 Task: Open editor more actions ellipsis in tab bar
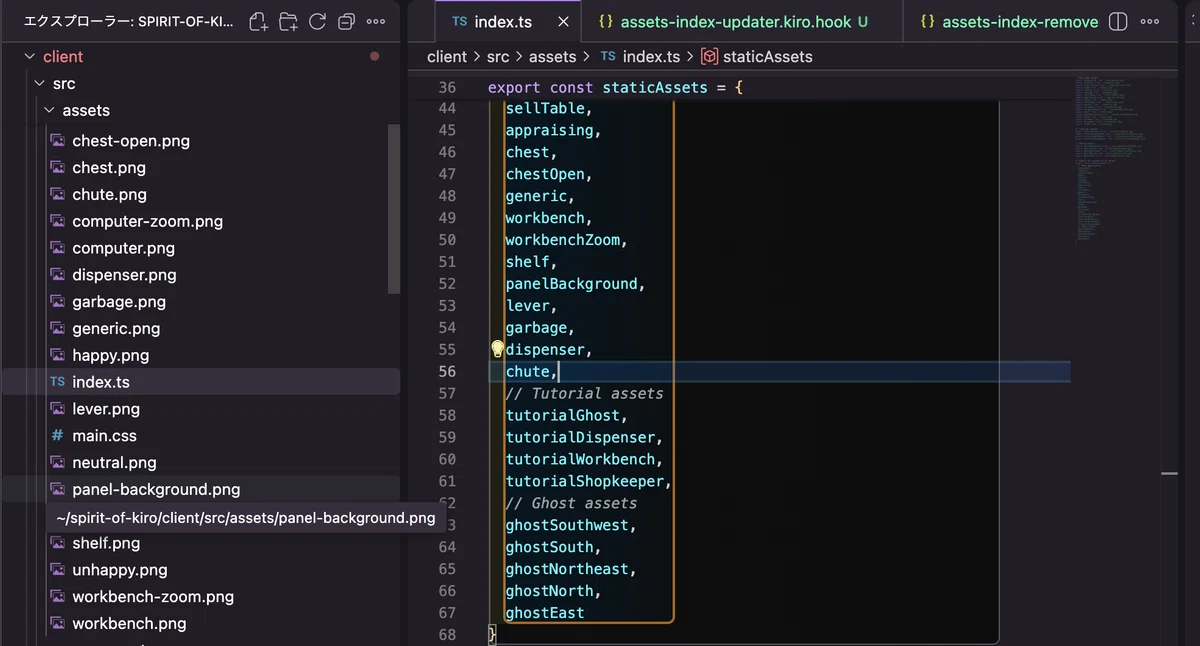tap(1152, 21)
